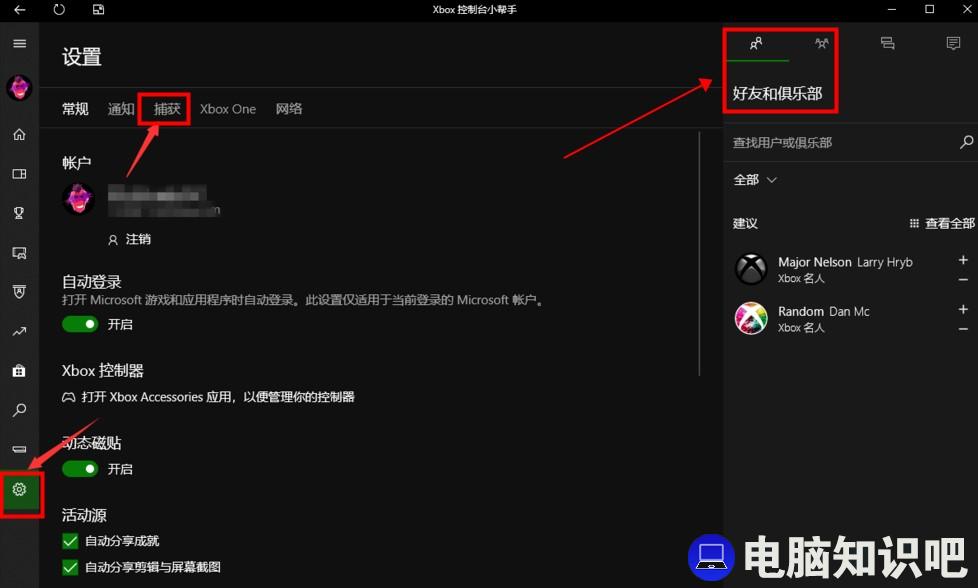Toggle 自动登录 switch off
Image resolution: width=978 pixels, height=588 pixels.
coord(80,324)
